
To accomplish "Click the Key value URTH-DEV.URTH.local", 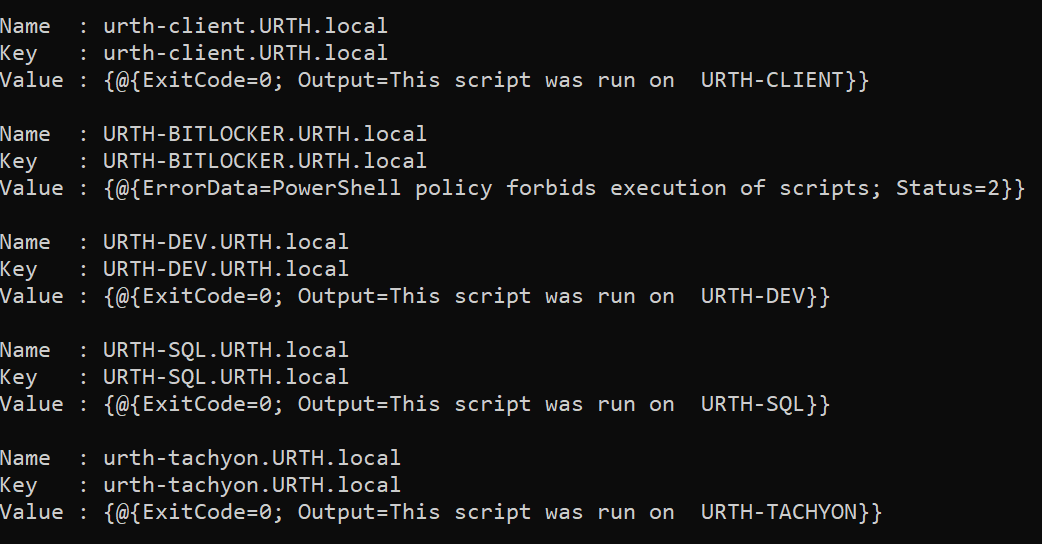I will (x=226, y=269).
